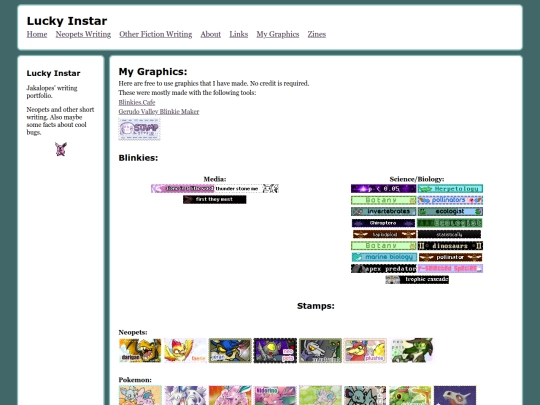Click the 'My Graphics:' page heading

point(153,72)
